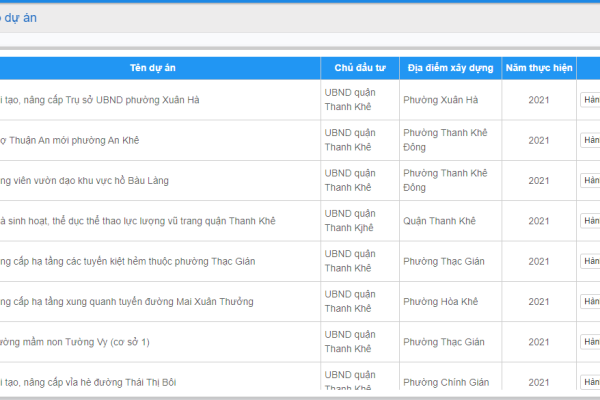This screenshot has height=400, width=600.
Task: Click year 2021 in the kiệt hẻm Thạc Gián row
Action: click(539, 261)
